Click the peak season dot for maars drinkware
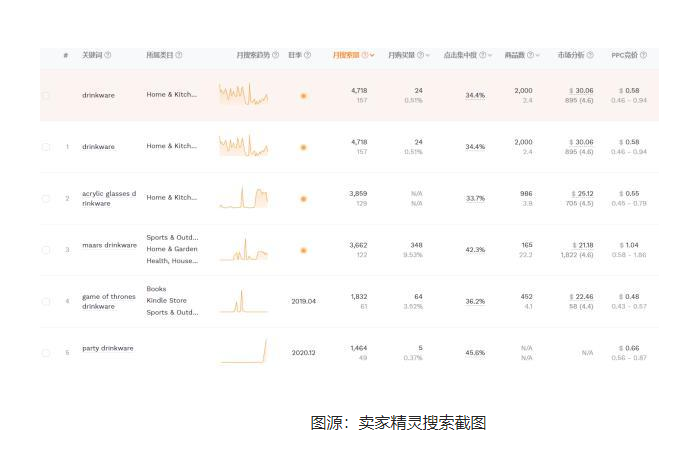 (x=303, y=250)
